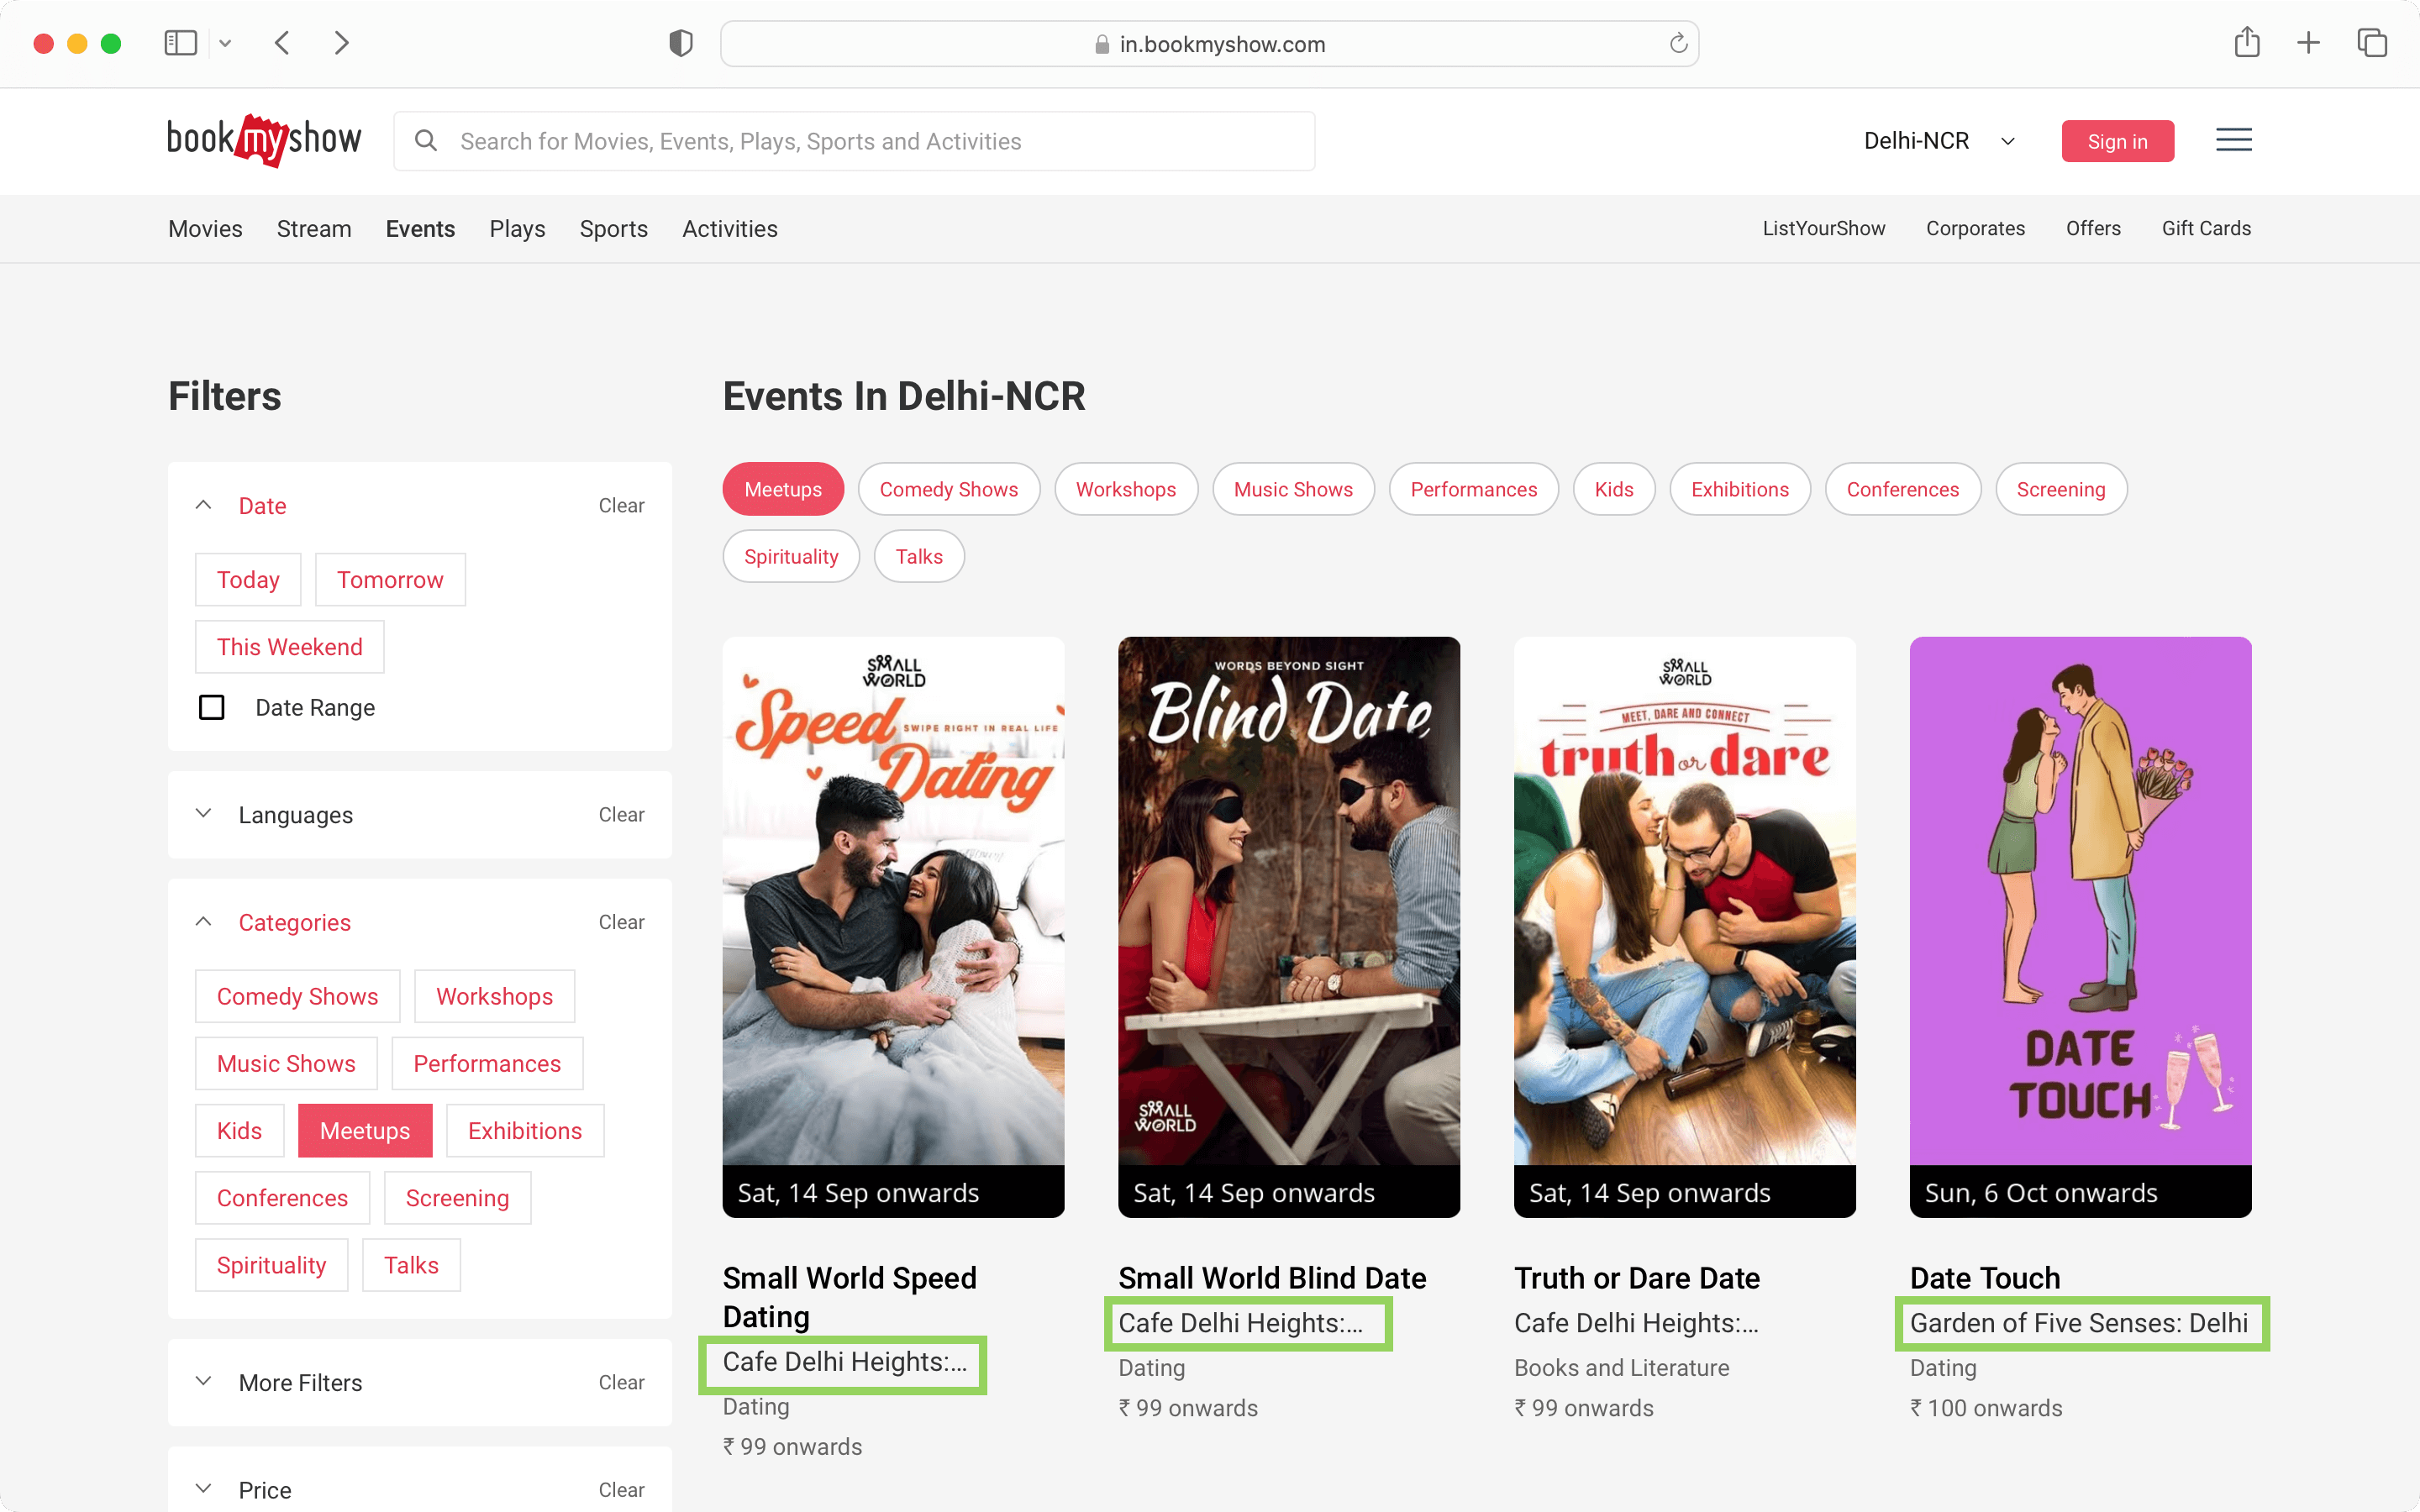
Task: Select the Talks chip above the events
Action: pos(919,556)
